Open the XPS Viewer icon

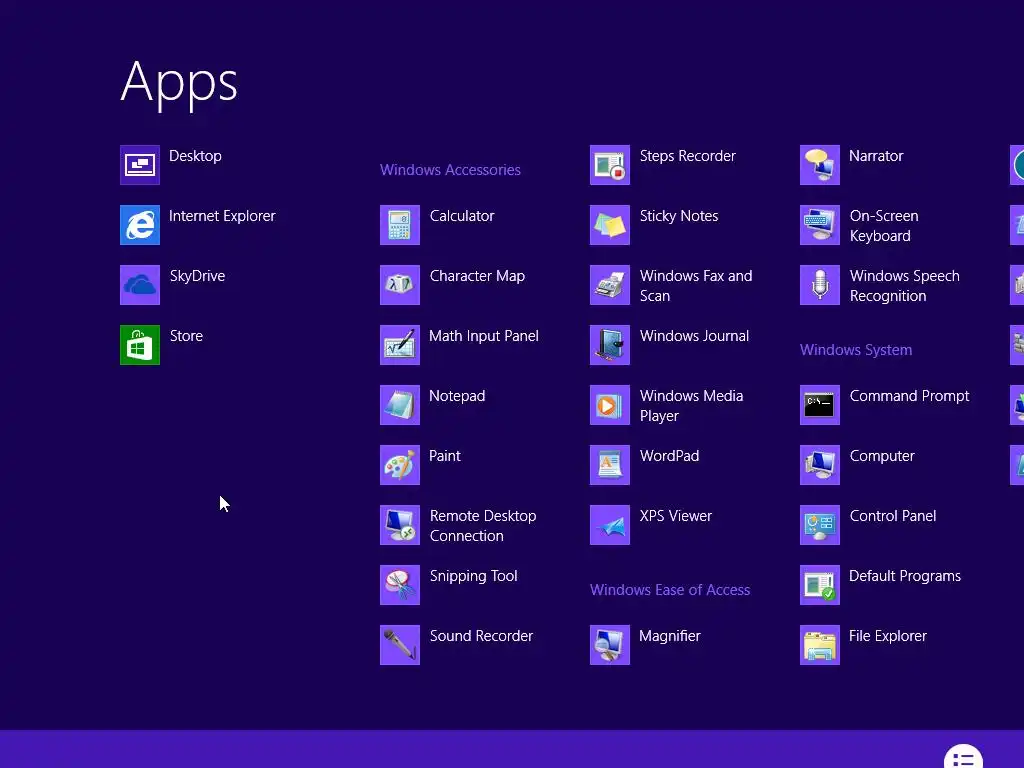pos(610,525)
